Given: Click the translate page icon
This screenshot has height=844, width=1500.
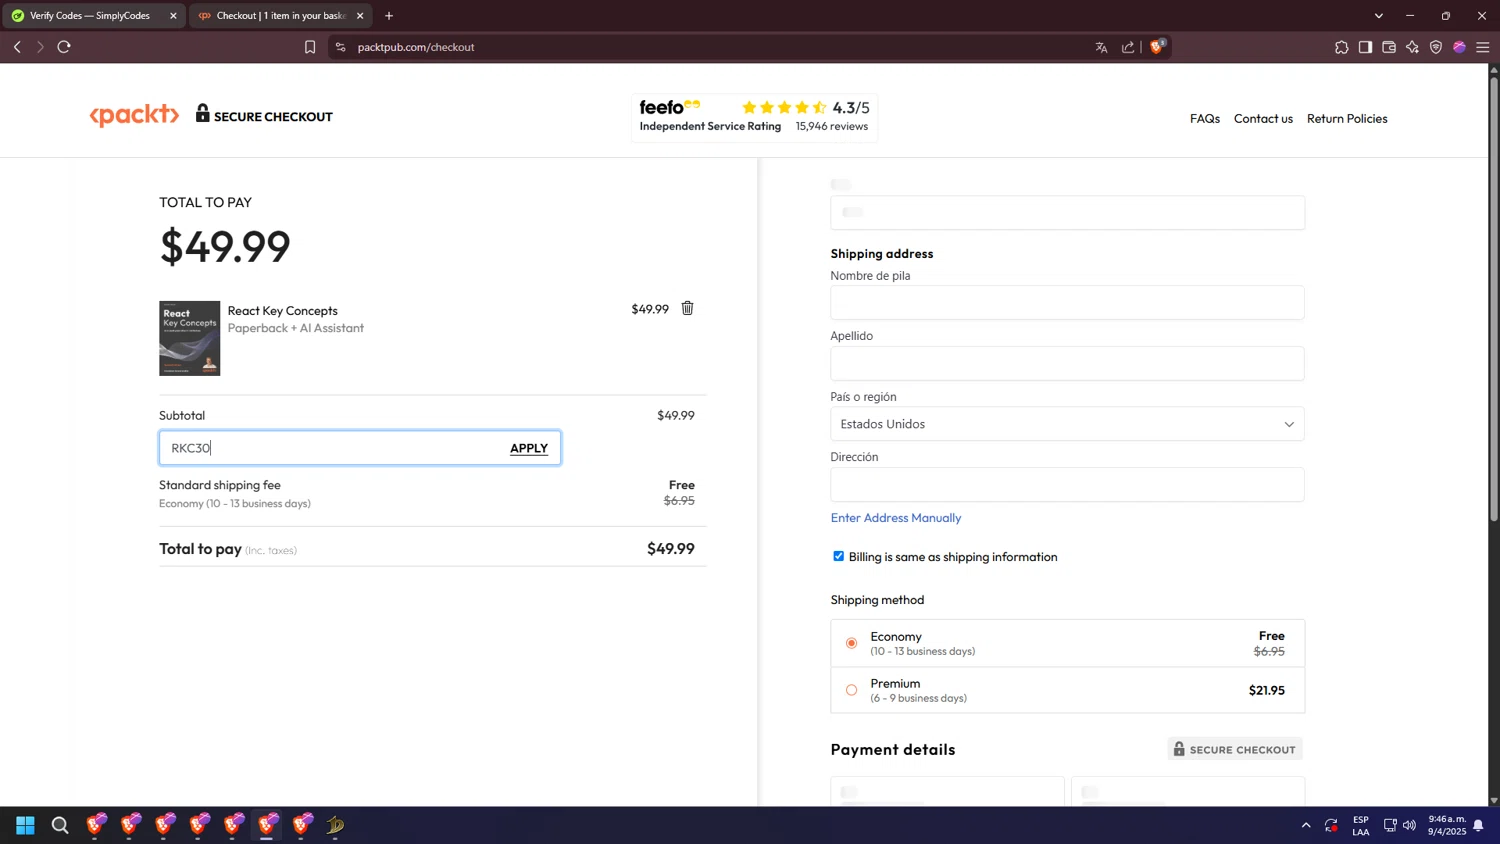Looking at the screenshot, I should coord(1101,47).
